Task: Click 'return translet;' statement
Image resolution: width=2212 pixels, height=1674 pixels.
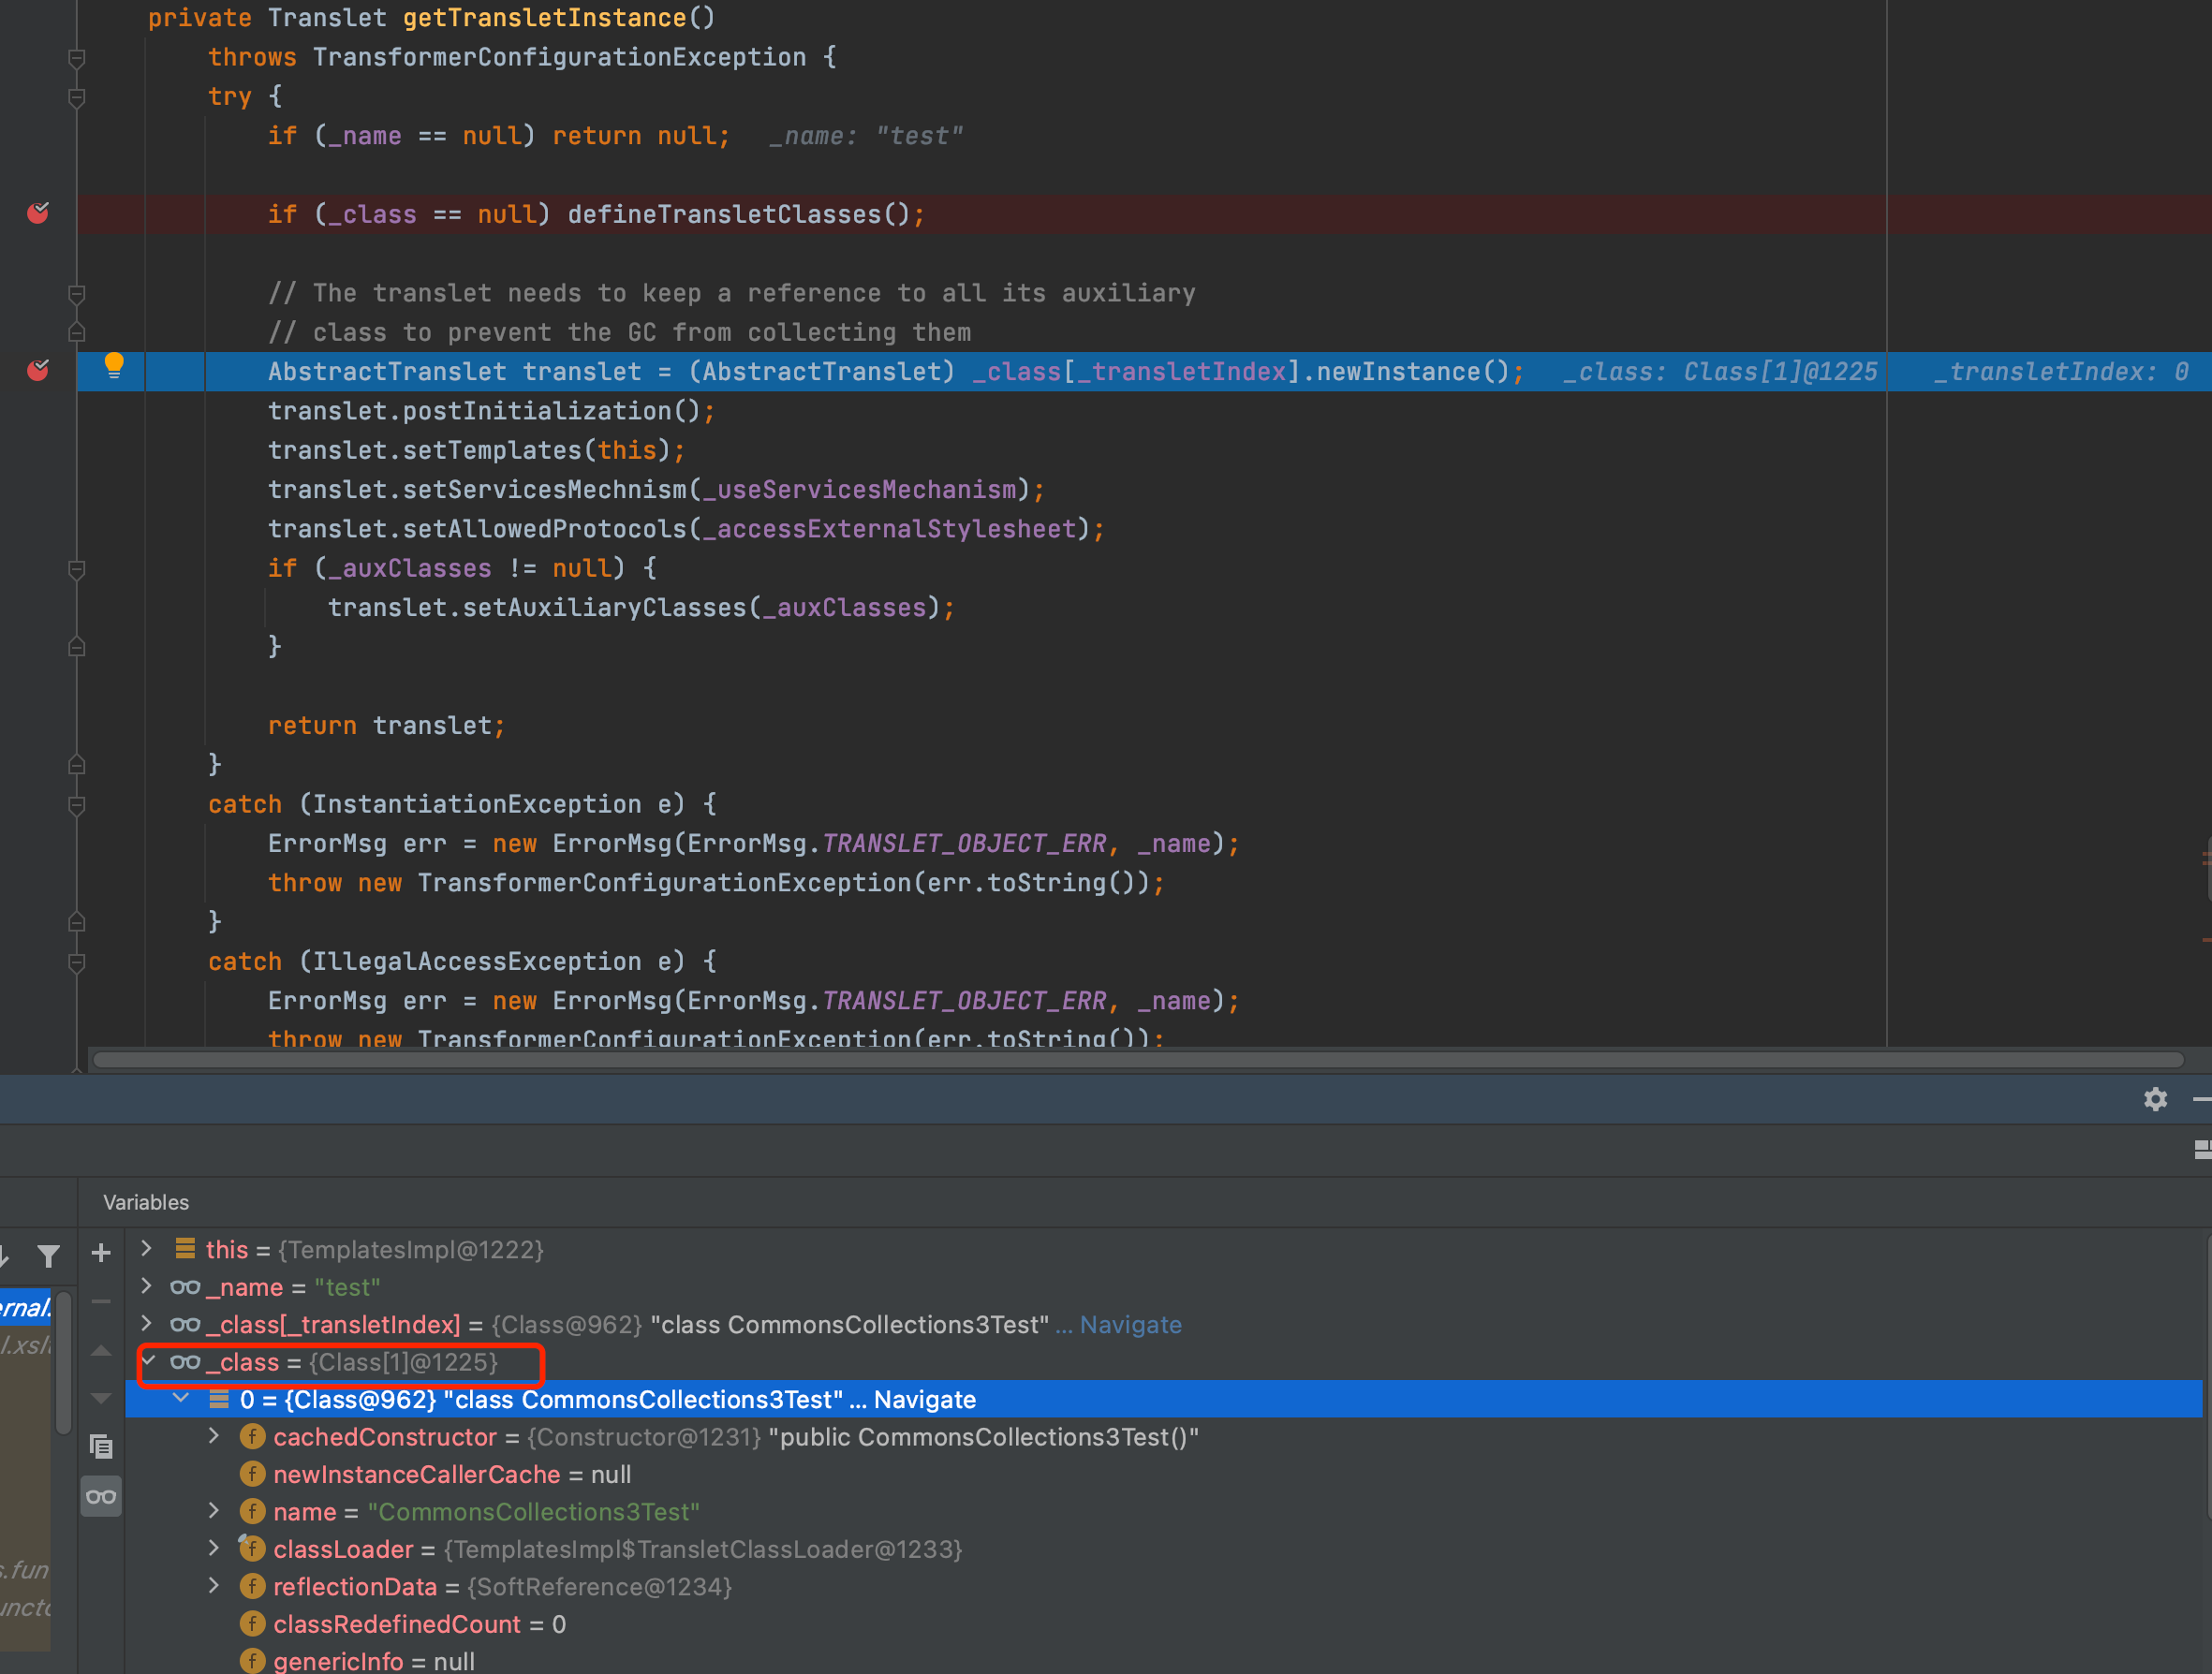Action: coord(386,725)
